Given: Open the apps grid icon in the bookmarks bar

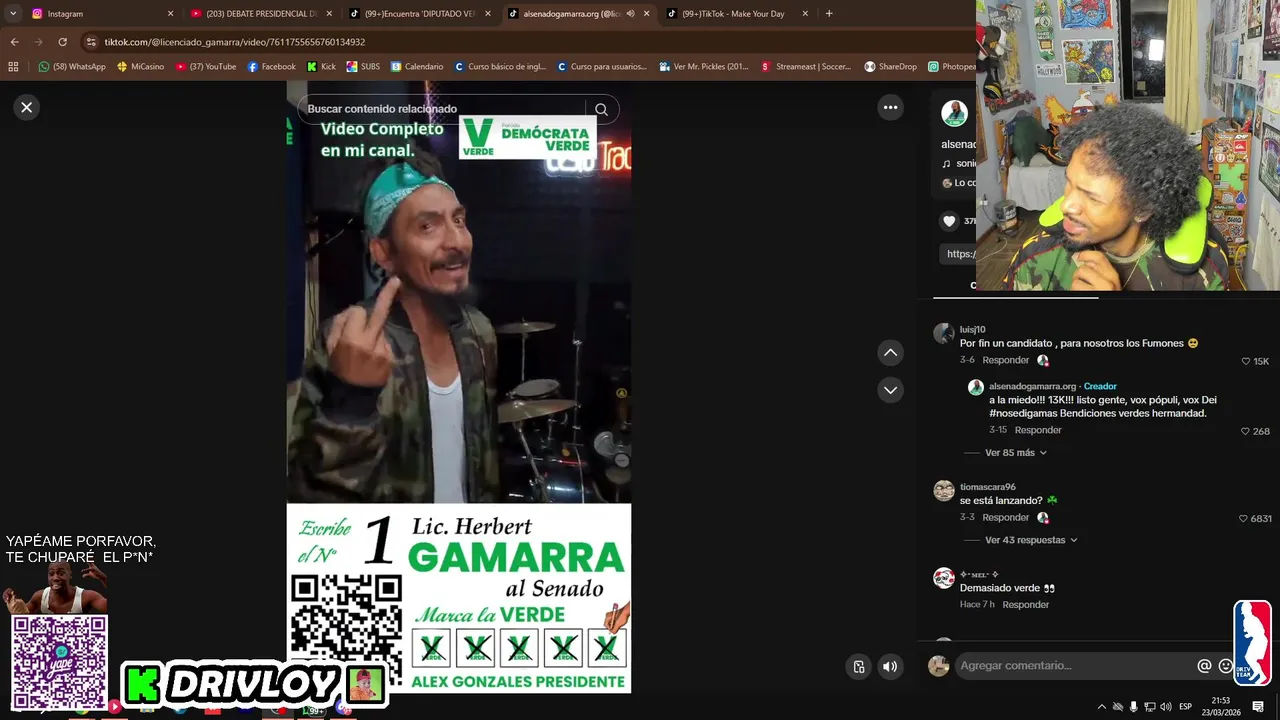Looking at the screenshot, I should pos(13,67).
